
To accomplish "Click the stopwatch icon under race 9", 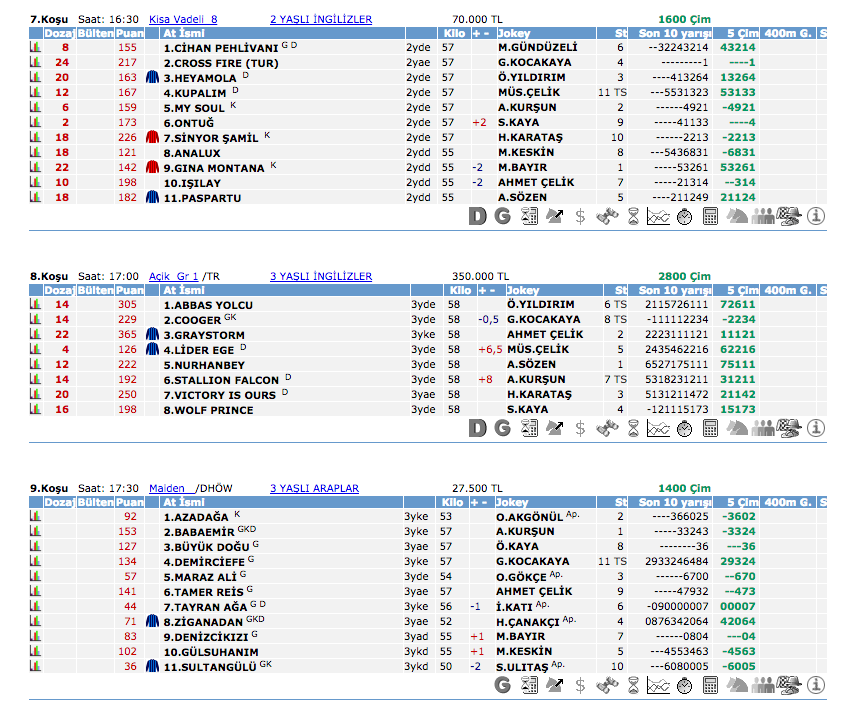I will 685,685.
